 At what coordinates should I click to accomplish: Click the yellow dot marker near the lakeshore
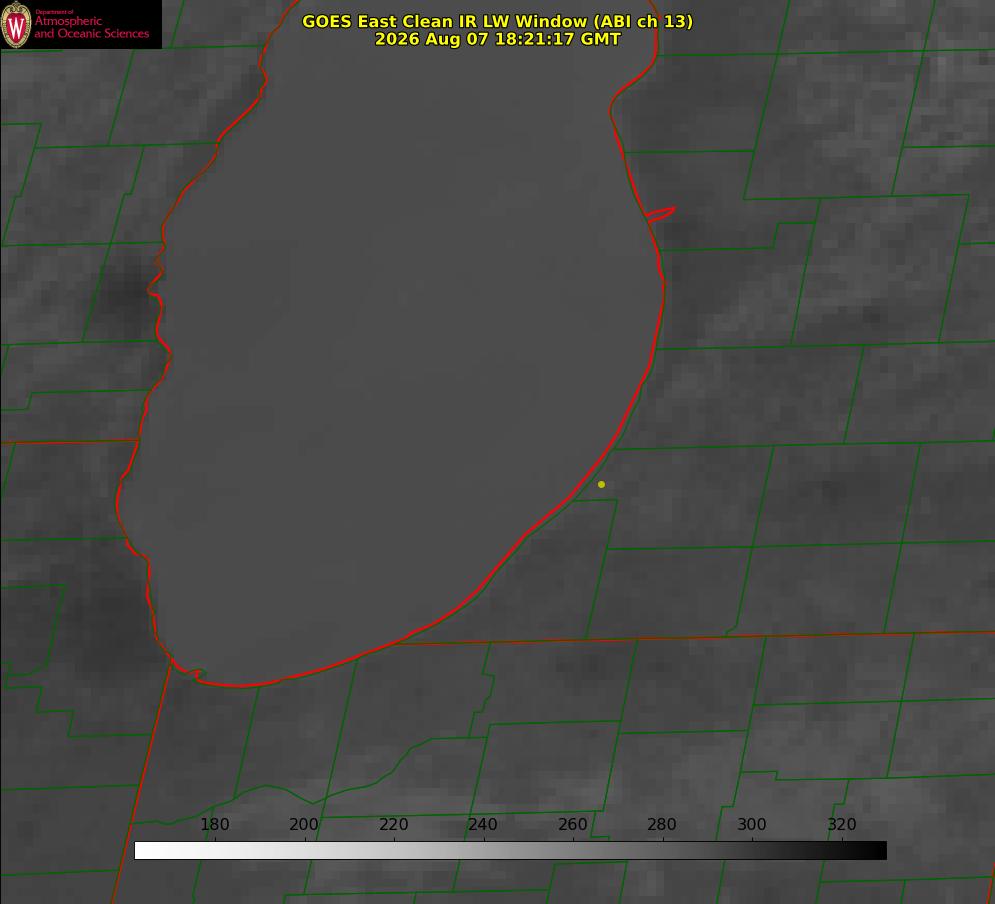601,484
